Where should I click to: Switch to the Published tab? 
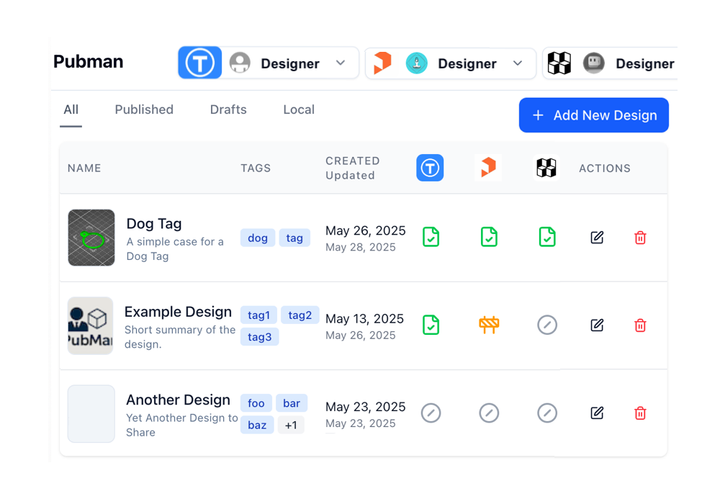[x=144, y=110]
